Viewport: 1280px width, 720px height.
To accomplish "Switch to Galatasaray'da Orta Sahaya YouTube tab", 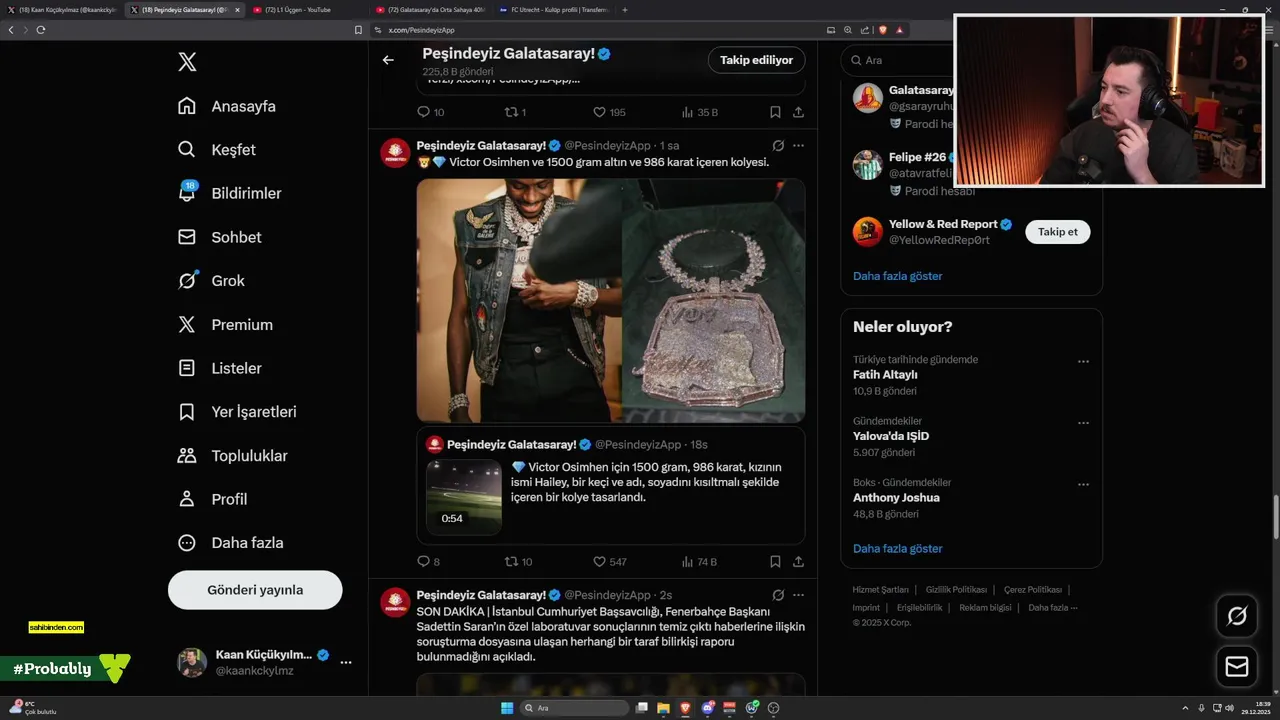I will pyautogui.click(x=432, y=10).
